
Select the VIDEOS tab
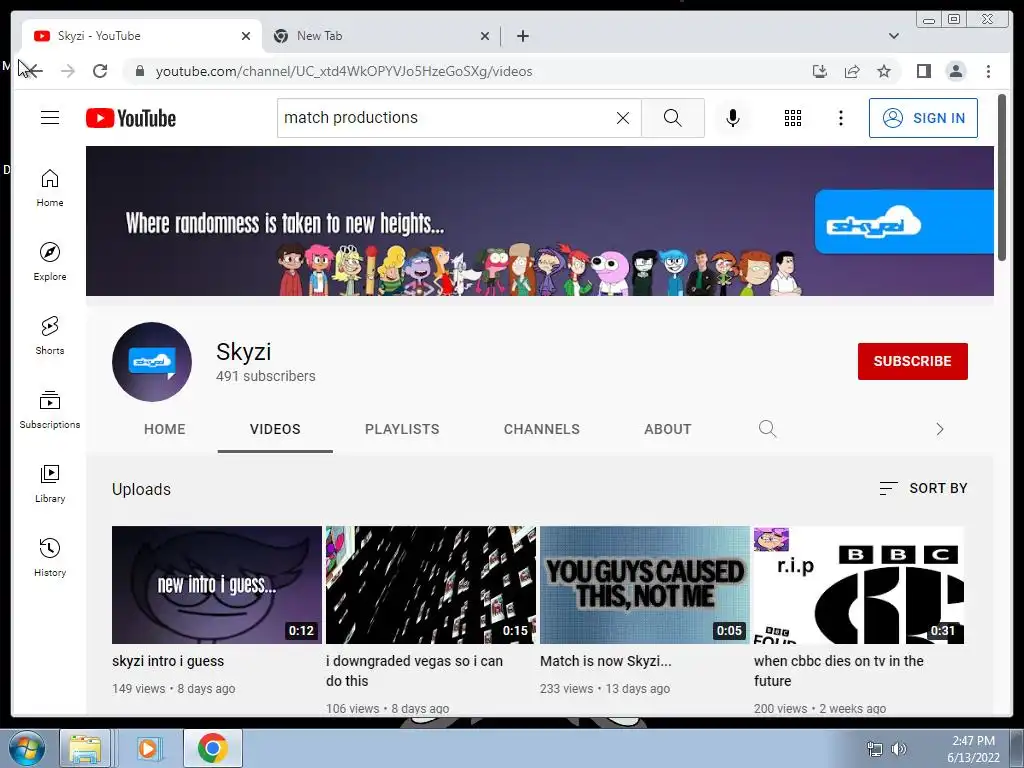click(x=275, y=429)
